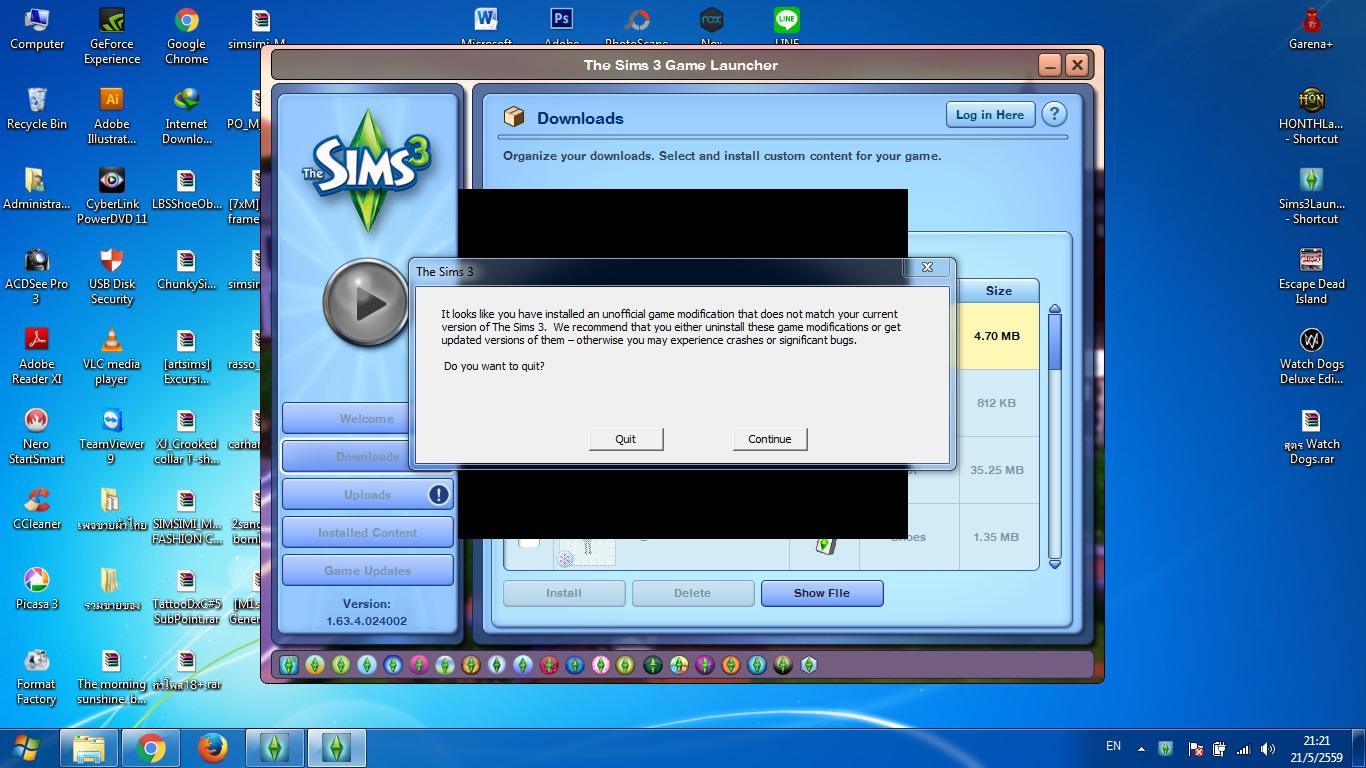Click the downloads list scroll down arrow
The height and width of the screenshot is (768, 1366).
point(1054,564)
